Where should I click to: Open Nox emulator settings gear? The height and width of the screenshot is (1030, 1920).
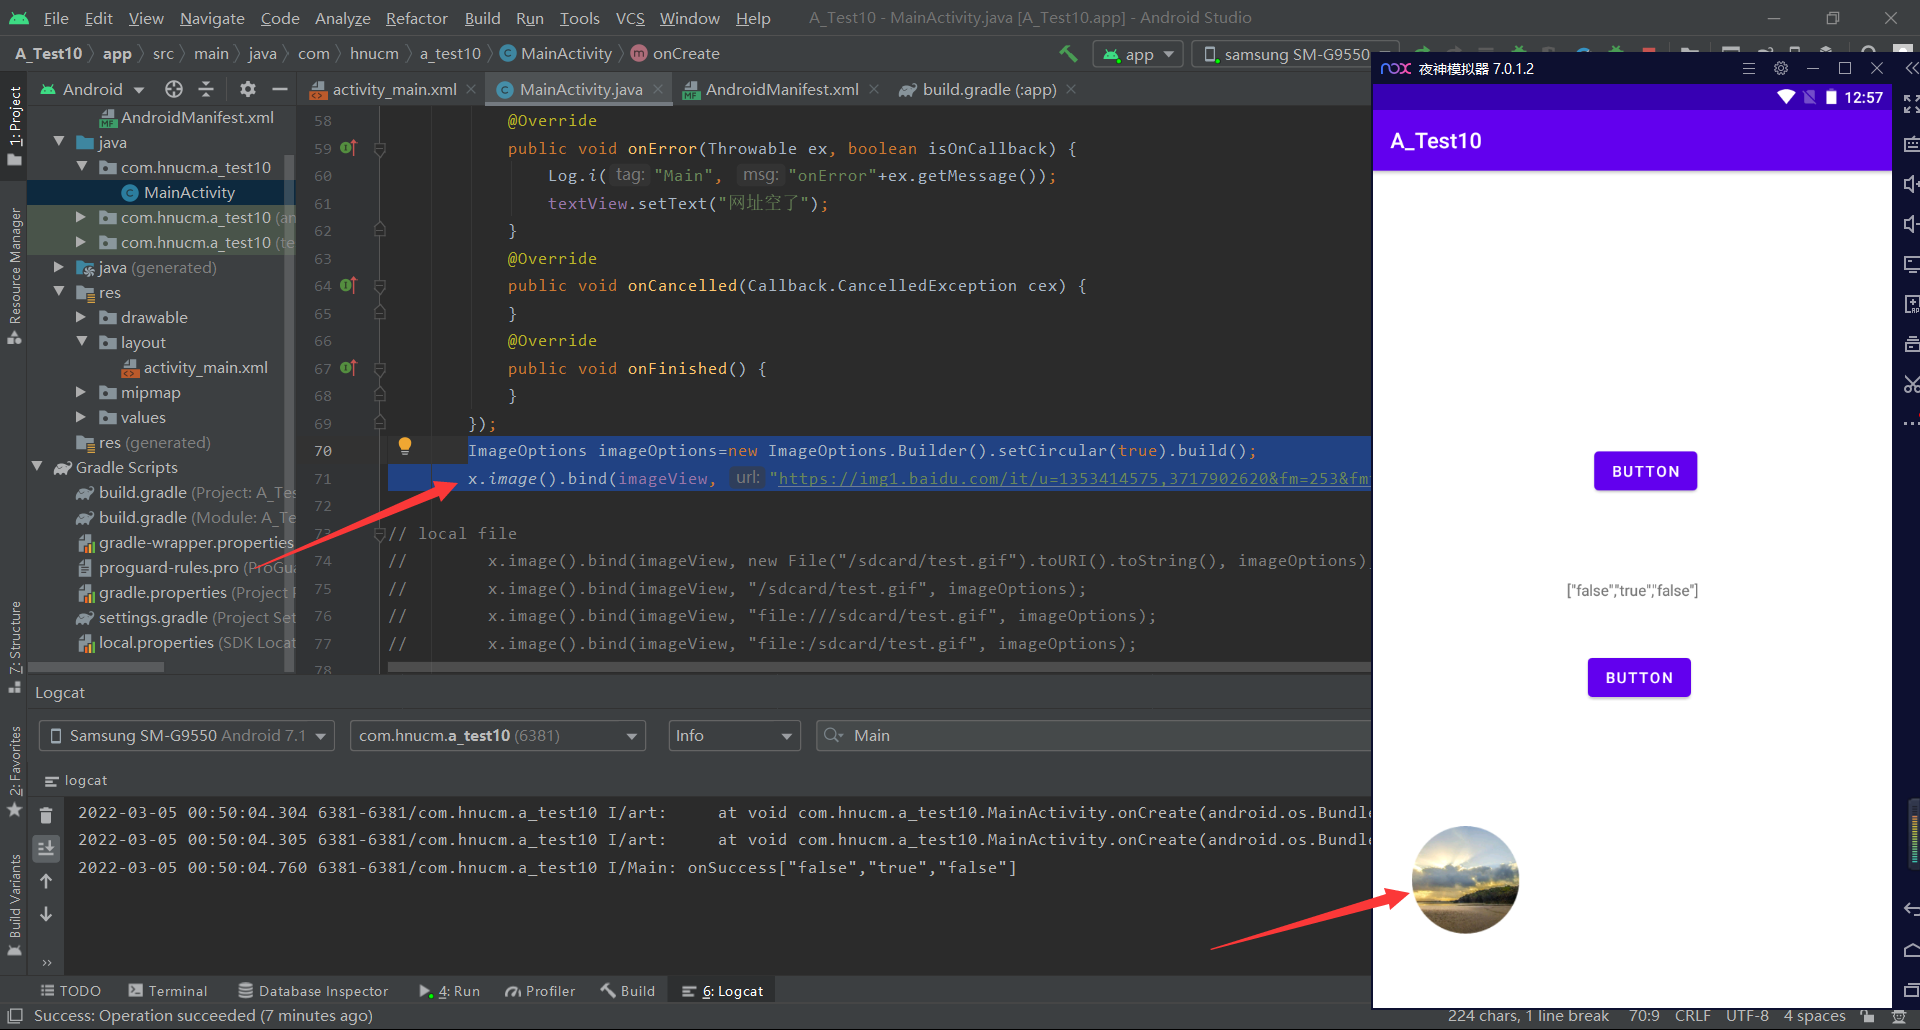[1781, 68]
